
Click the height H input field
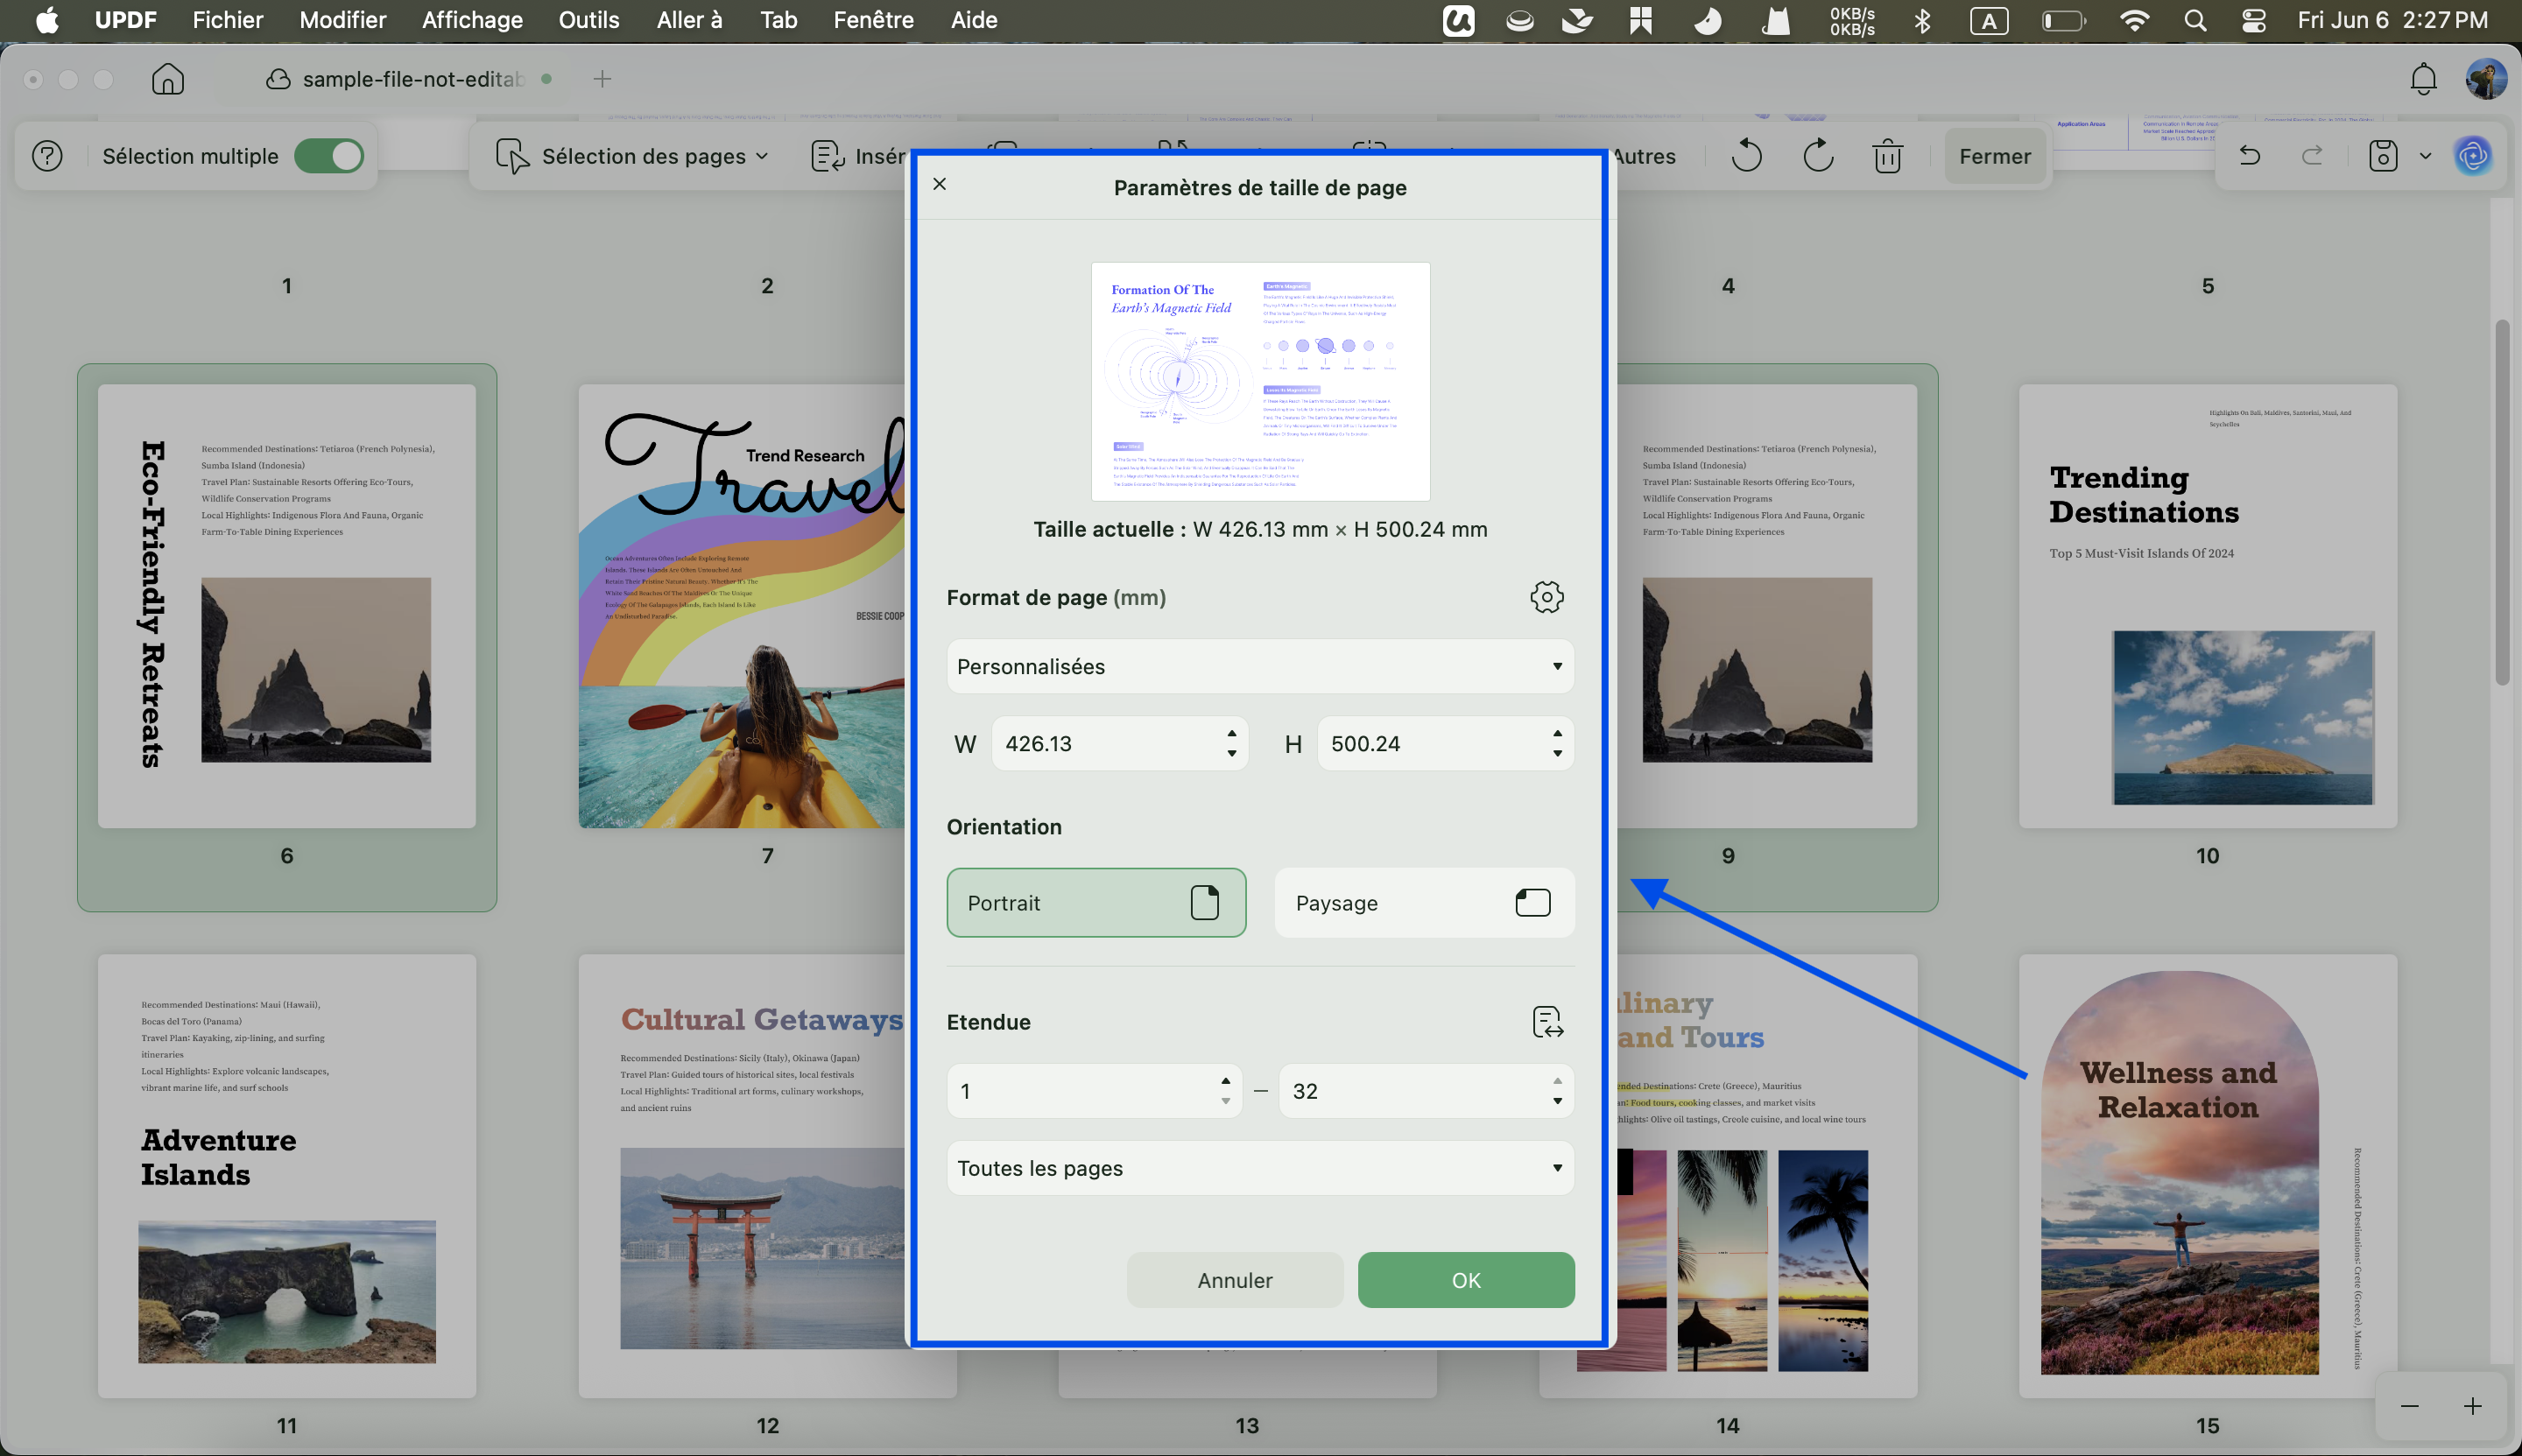1445,743
